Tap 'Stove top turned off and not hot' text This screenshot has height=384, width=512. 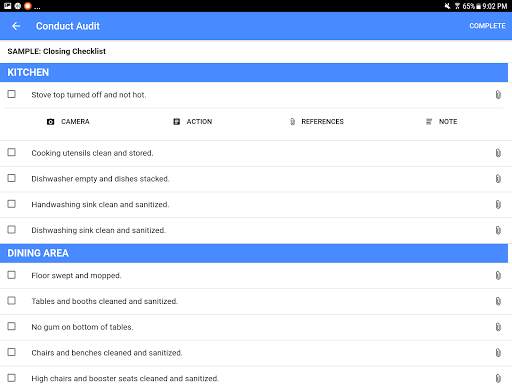pyautogui.click(x=89, y=95)
